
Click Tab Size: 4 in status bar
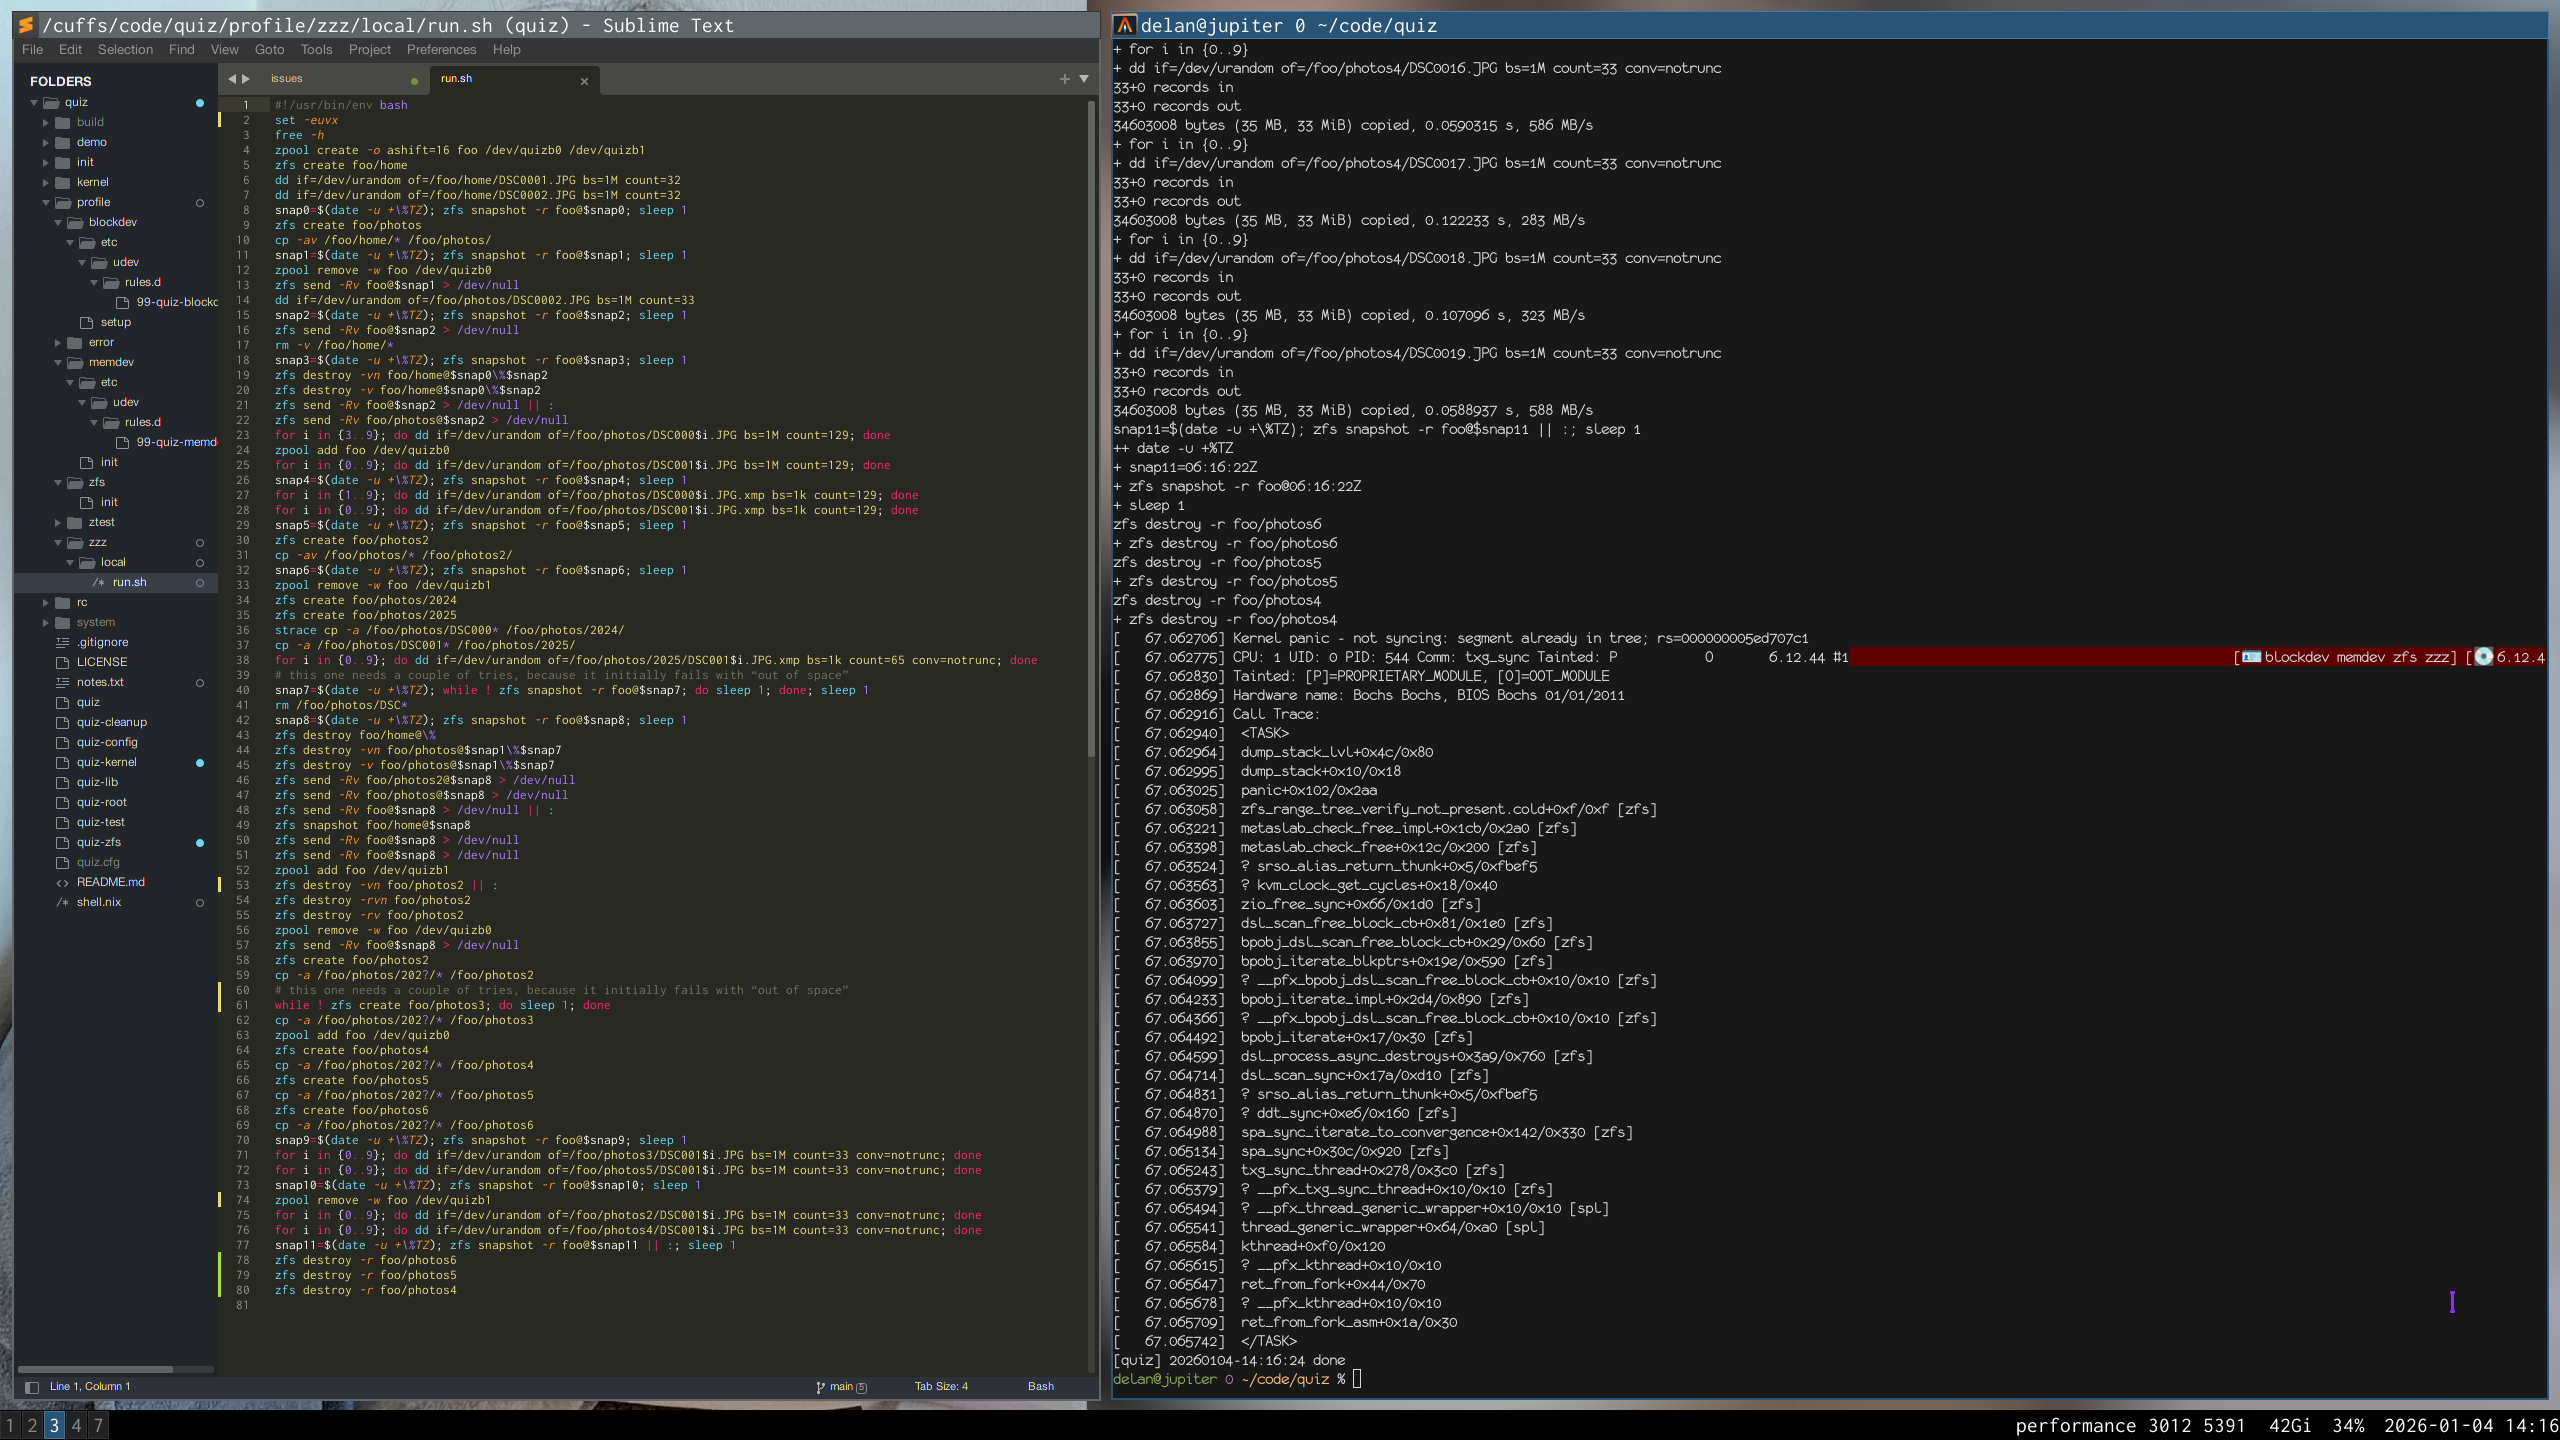click(x=941, y=1387)
